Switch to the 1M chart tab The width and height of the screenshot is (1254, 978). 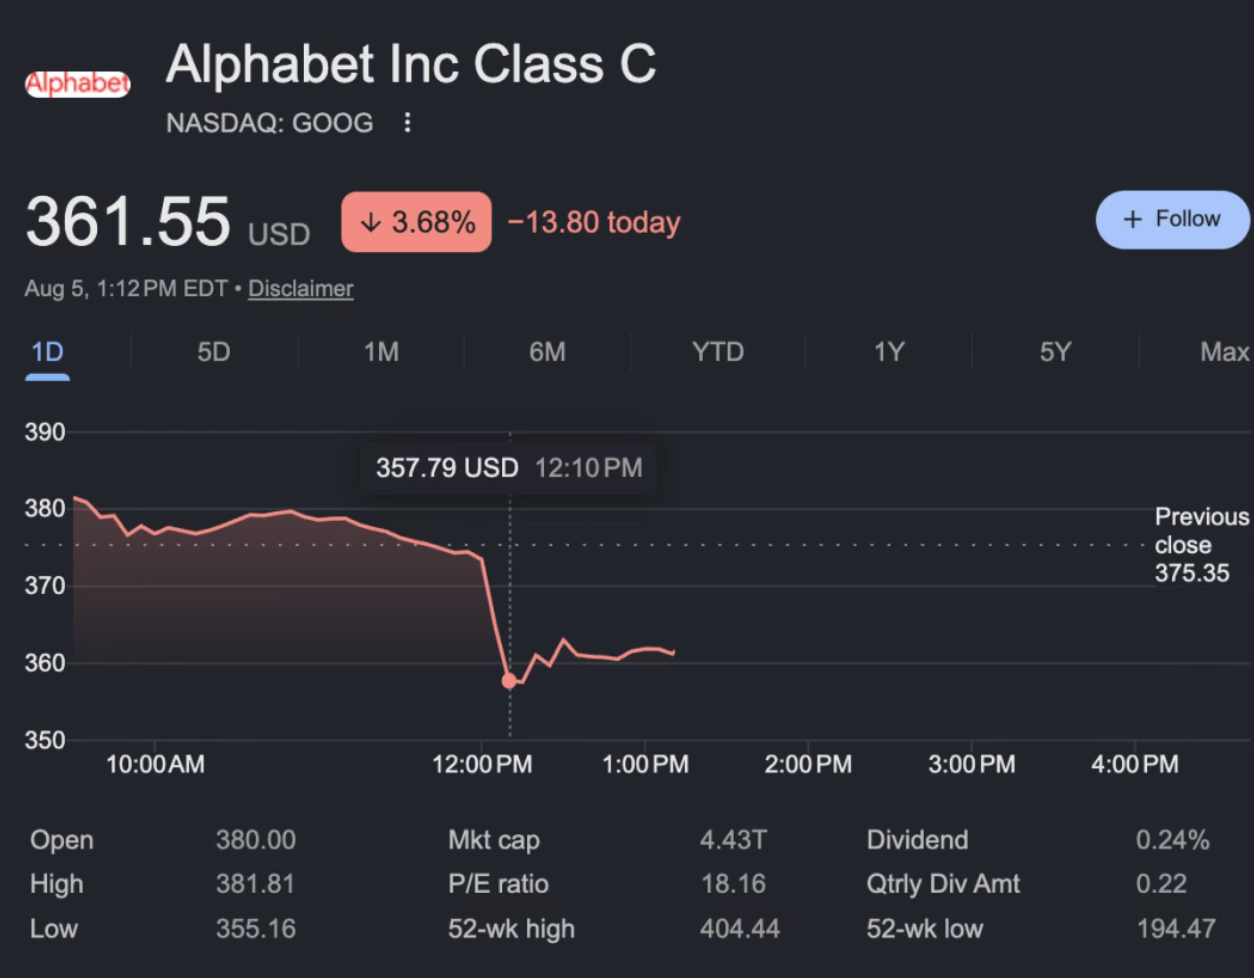381,352
